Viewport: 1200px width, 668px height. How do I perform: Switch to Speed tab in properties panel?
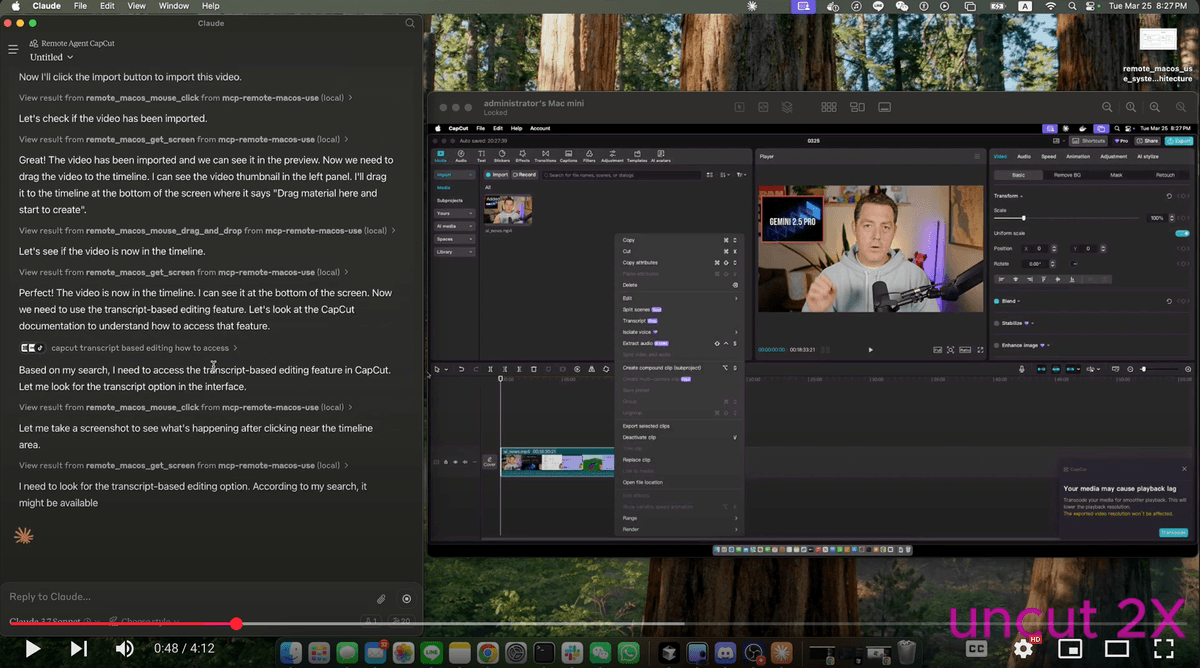pos(1048,156)
